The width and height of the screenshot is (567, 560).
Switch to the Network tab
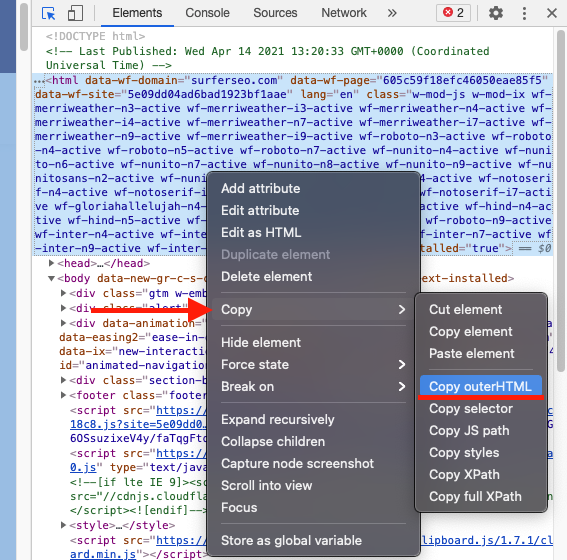344,13
